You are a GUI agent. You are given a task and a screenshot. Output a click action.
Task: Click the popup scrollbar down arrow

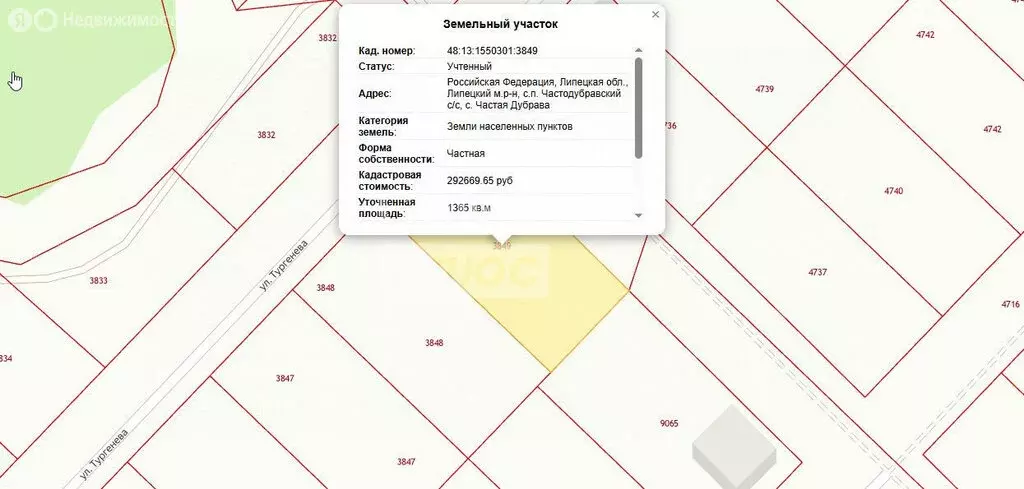pos(639,215)
